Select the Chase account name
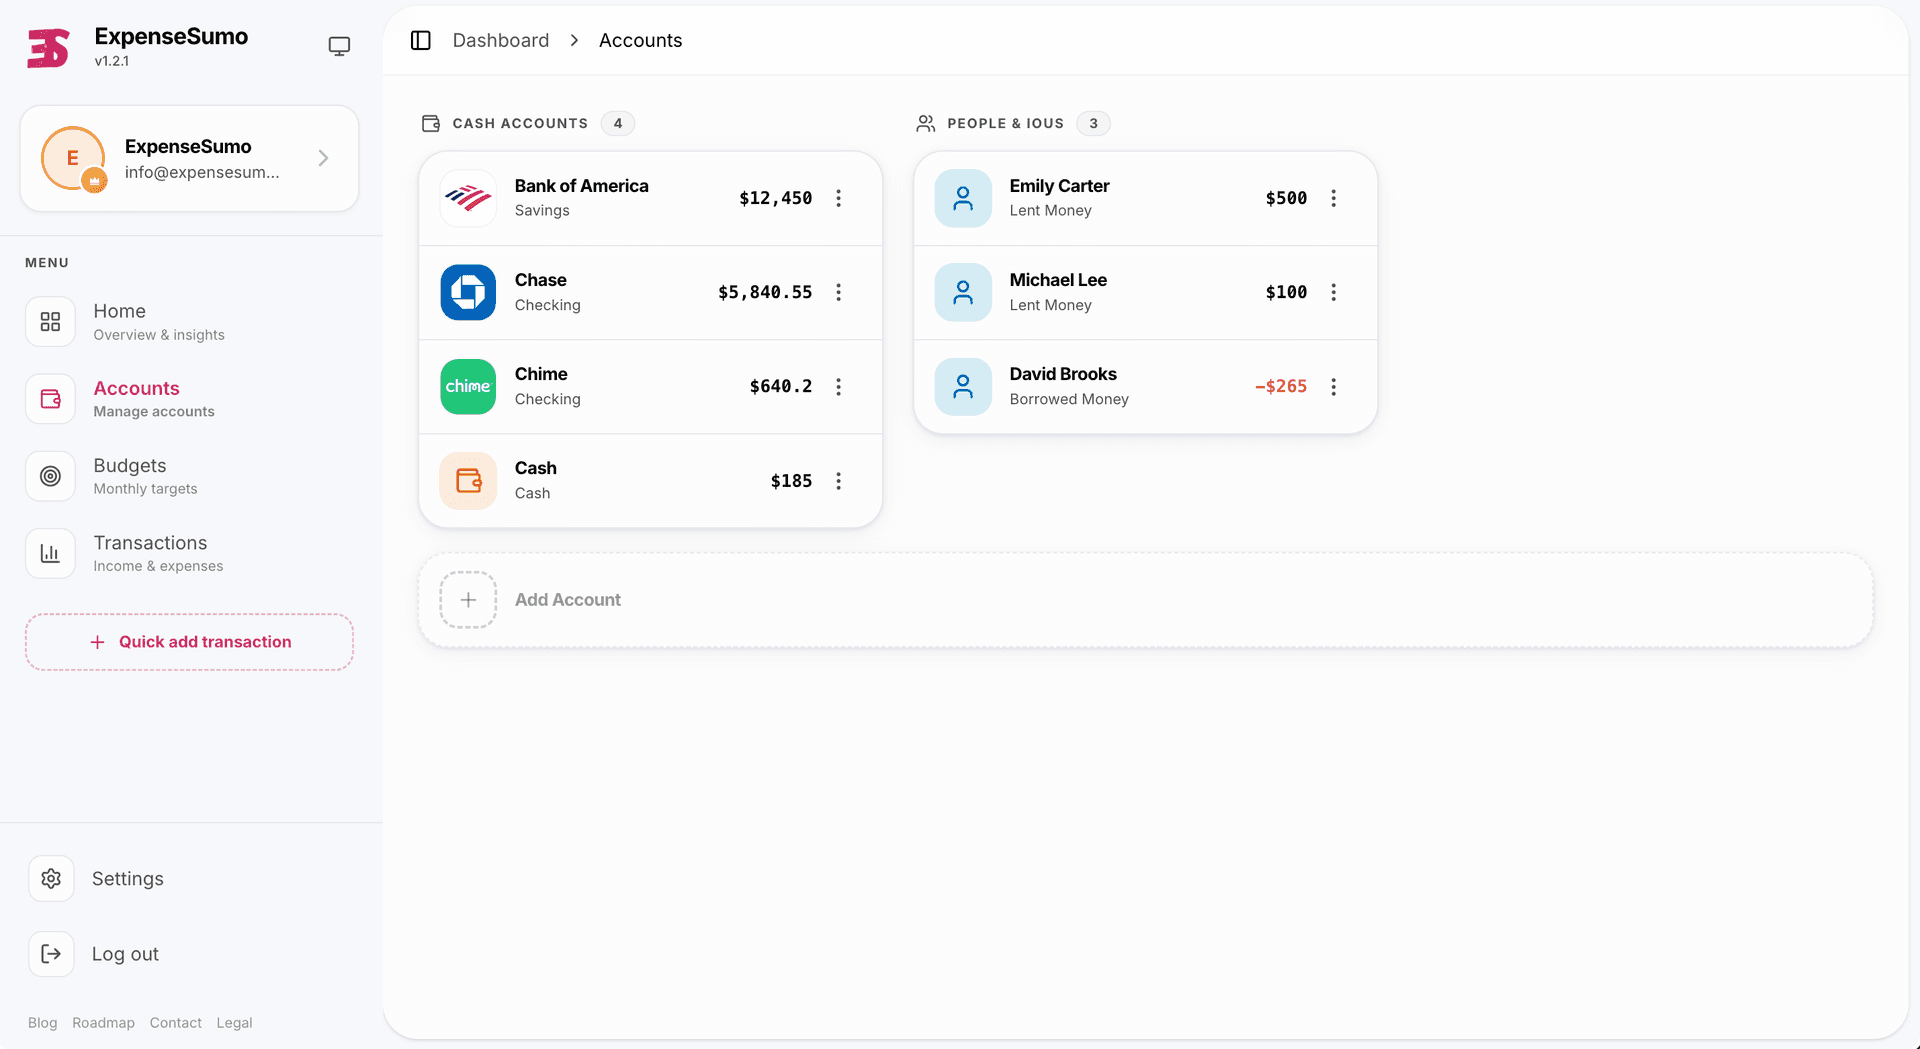 coord(541,280)
